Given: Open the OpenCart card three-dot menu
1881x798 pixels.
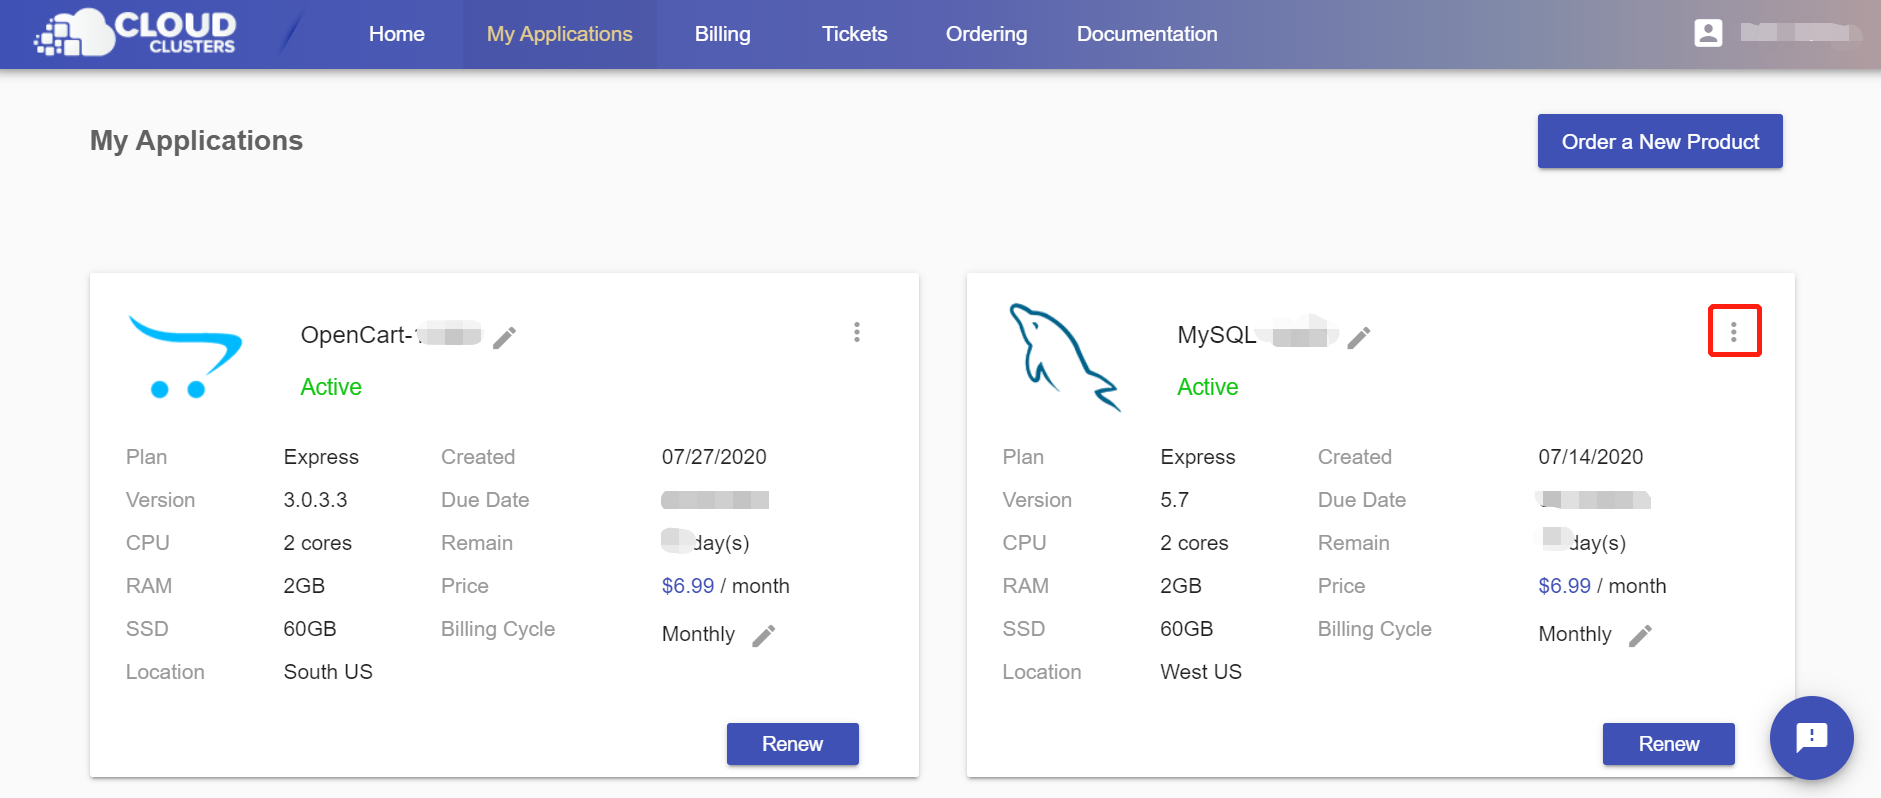Looking at the screenshot, I should tap(857, 332).
